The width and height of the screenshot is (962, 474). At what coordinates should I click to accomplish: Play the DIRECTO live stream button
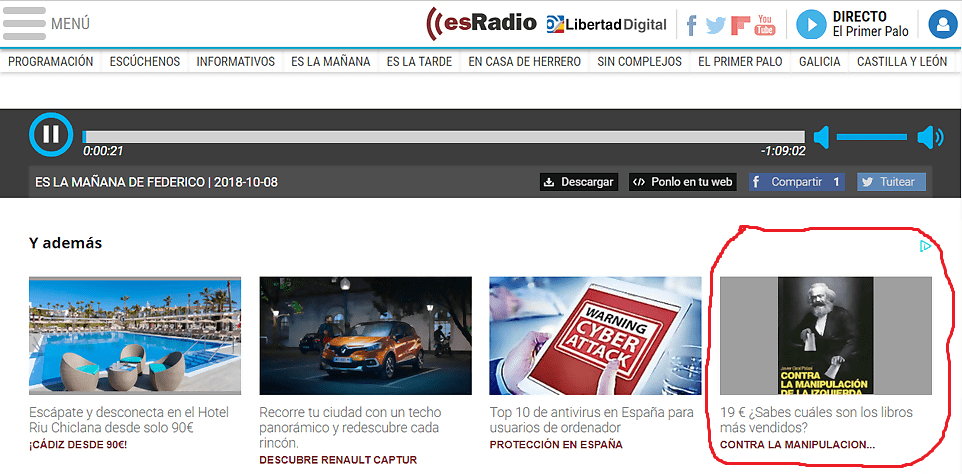click(x=811, y=25)
